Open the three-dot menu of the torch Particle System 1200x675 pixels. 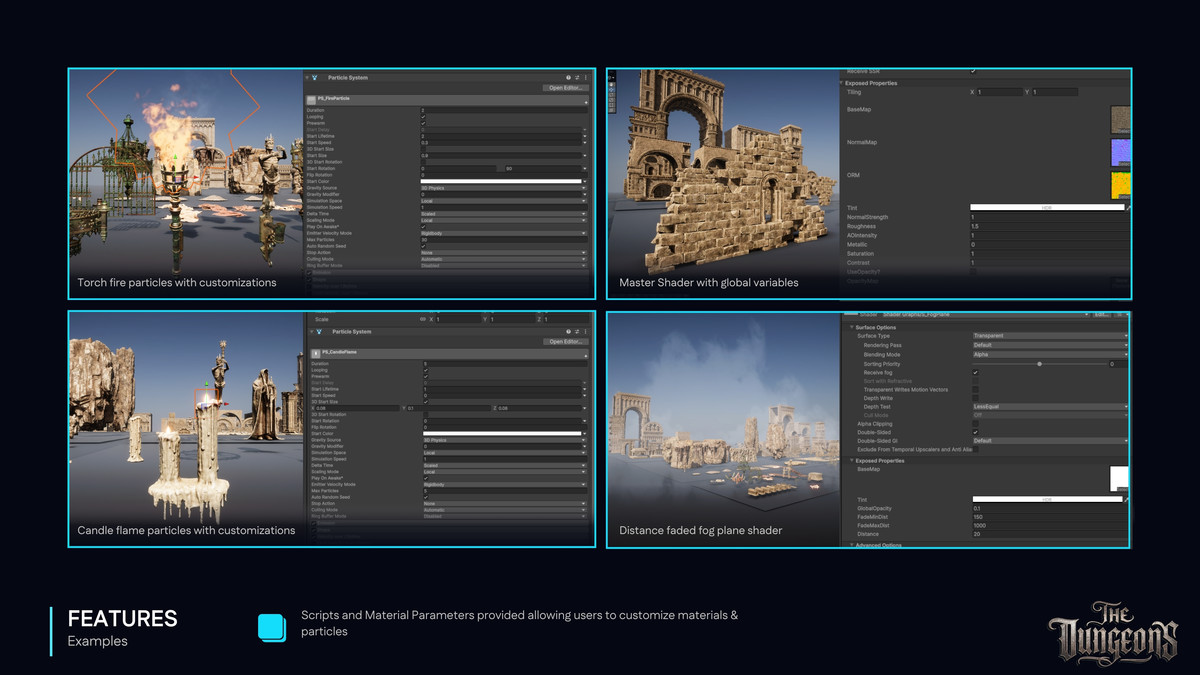(586, 77)
